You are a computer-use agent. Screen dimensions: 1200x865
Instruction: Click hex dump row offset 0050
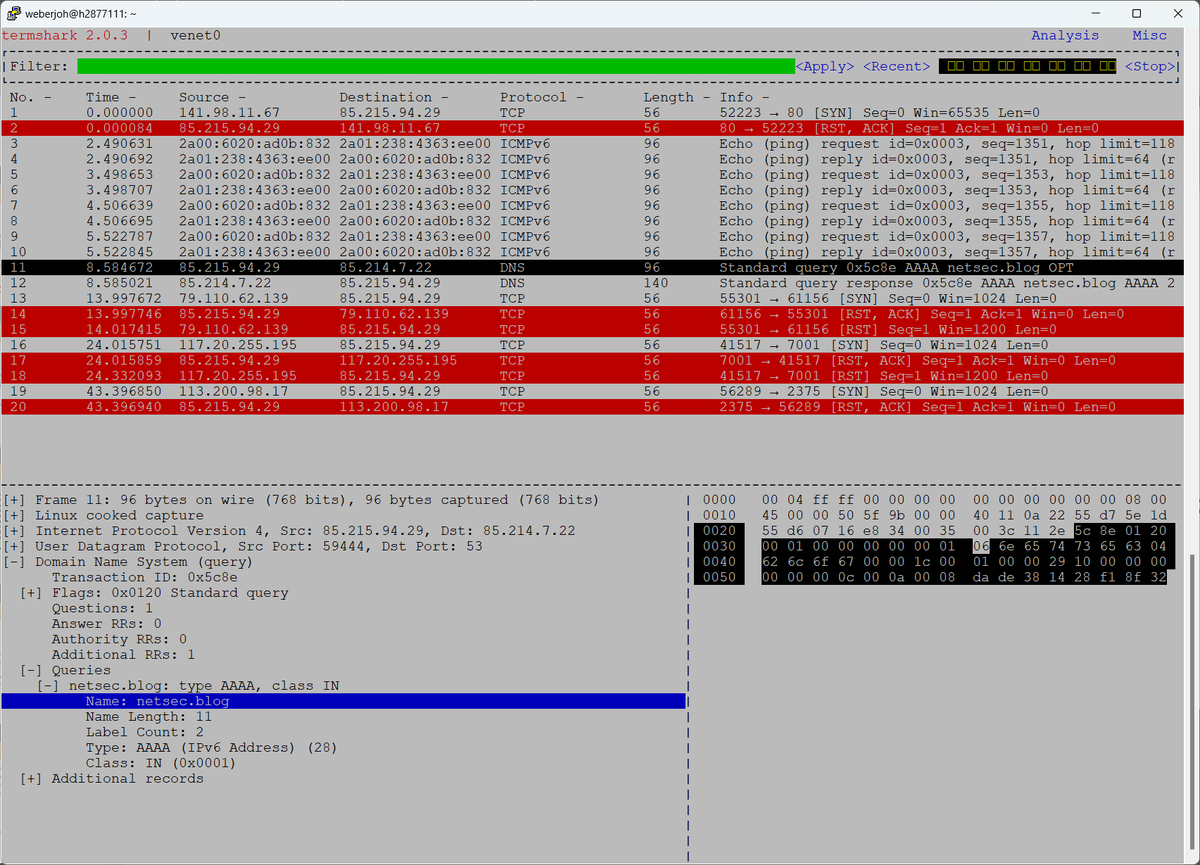719,577
